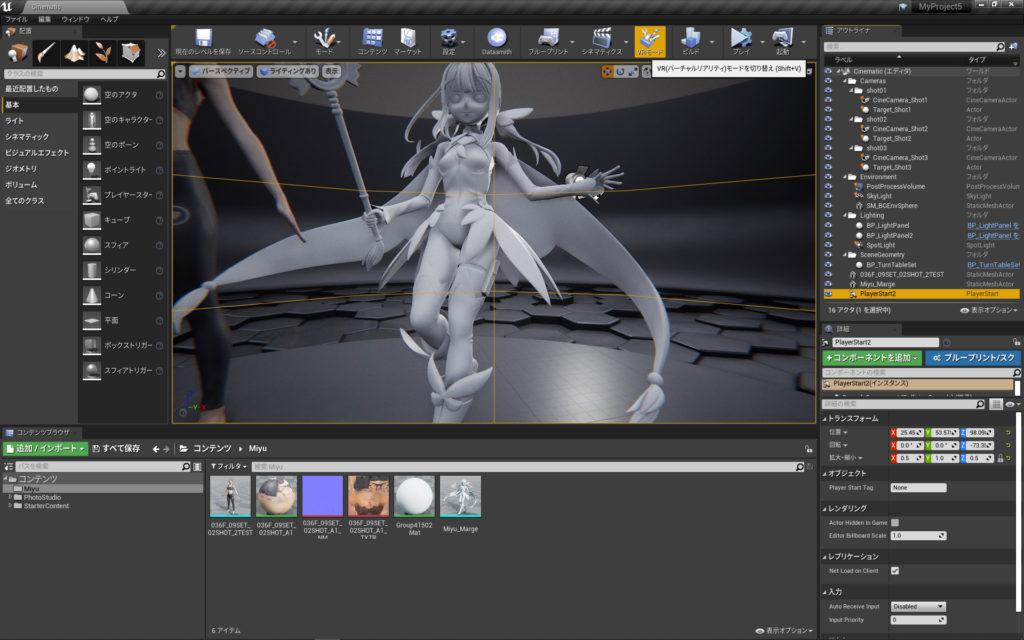The image size is (1024, 640).
Task: Click the Datasmith toolbar icon
Action: point(496,39)
